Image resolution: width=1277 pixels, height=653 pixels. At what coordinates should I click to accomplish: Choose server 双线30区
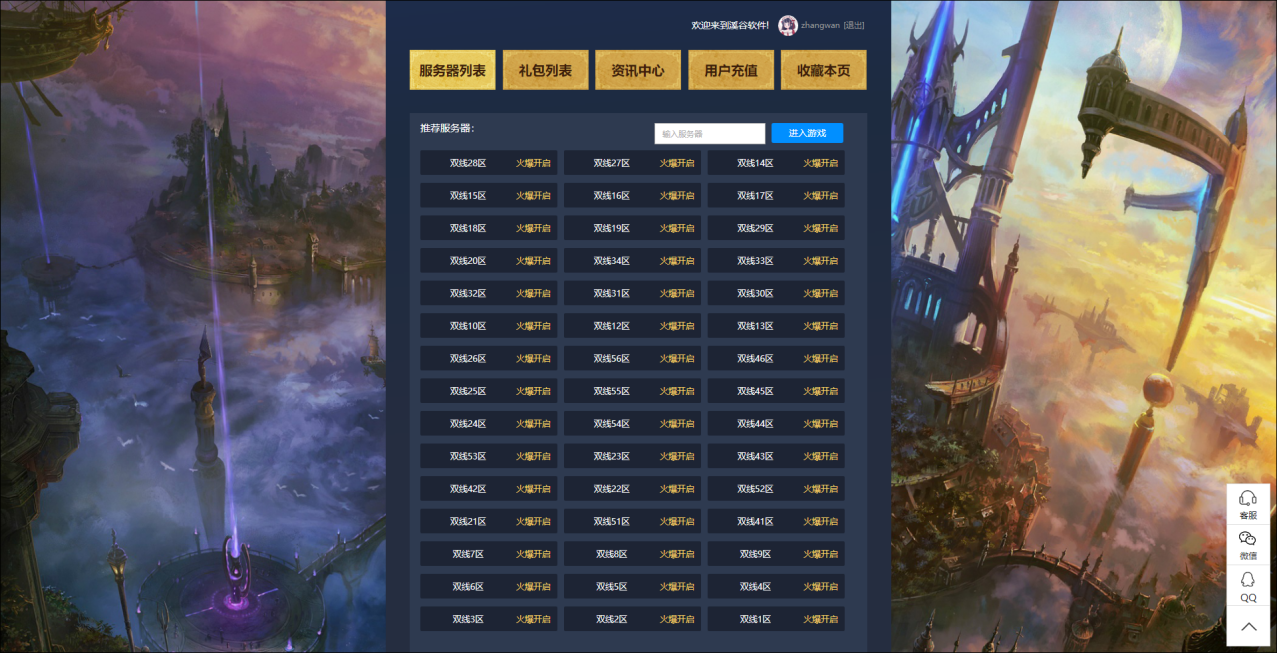point(776,293)
